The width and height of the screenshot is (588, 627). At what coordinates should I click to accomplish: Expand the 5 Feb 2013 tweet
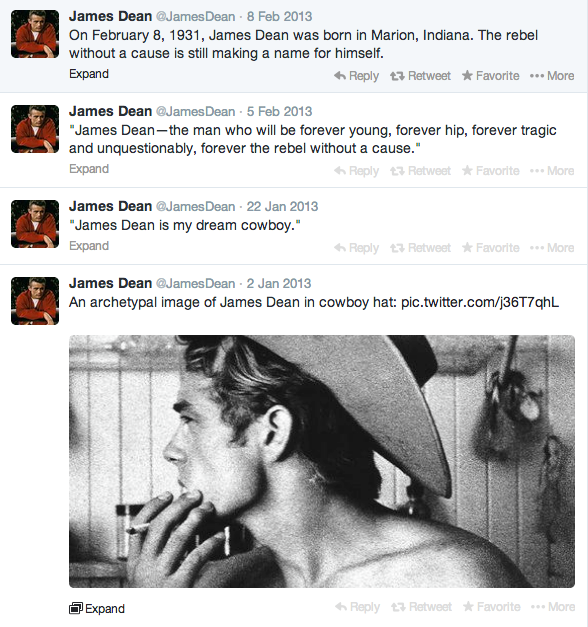click(x=89, y=169)
